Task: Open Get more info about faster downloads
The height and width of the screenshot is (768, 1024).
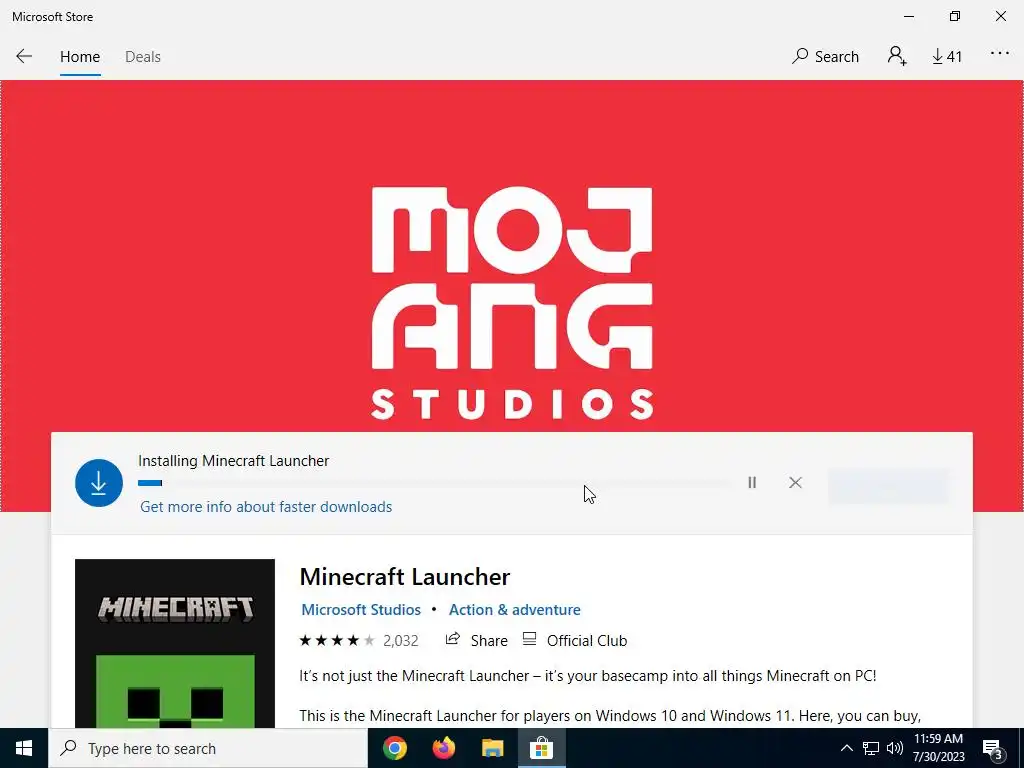Action: pos(266,507)
